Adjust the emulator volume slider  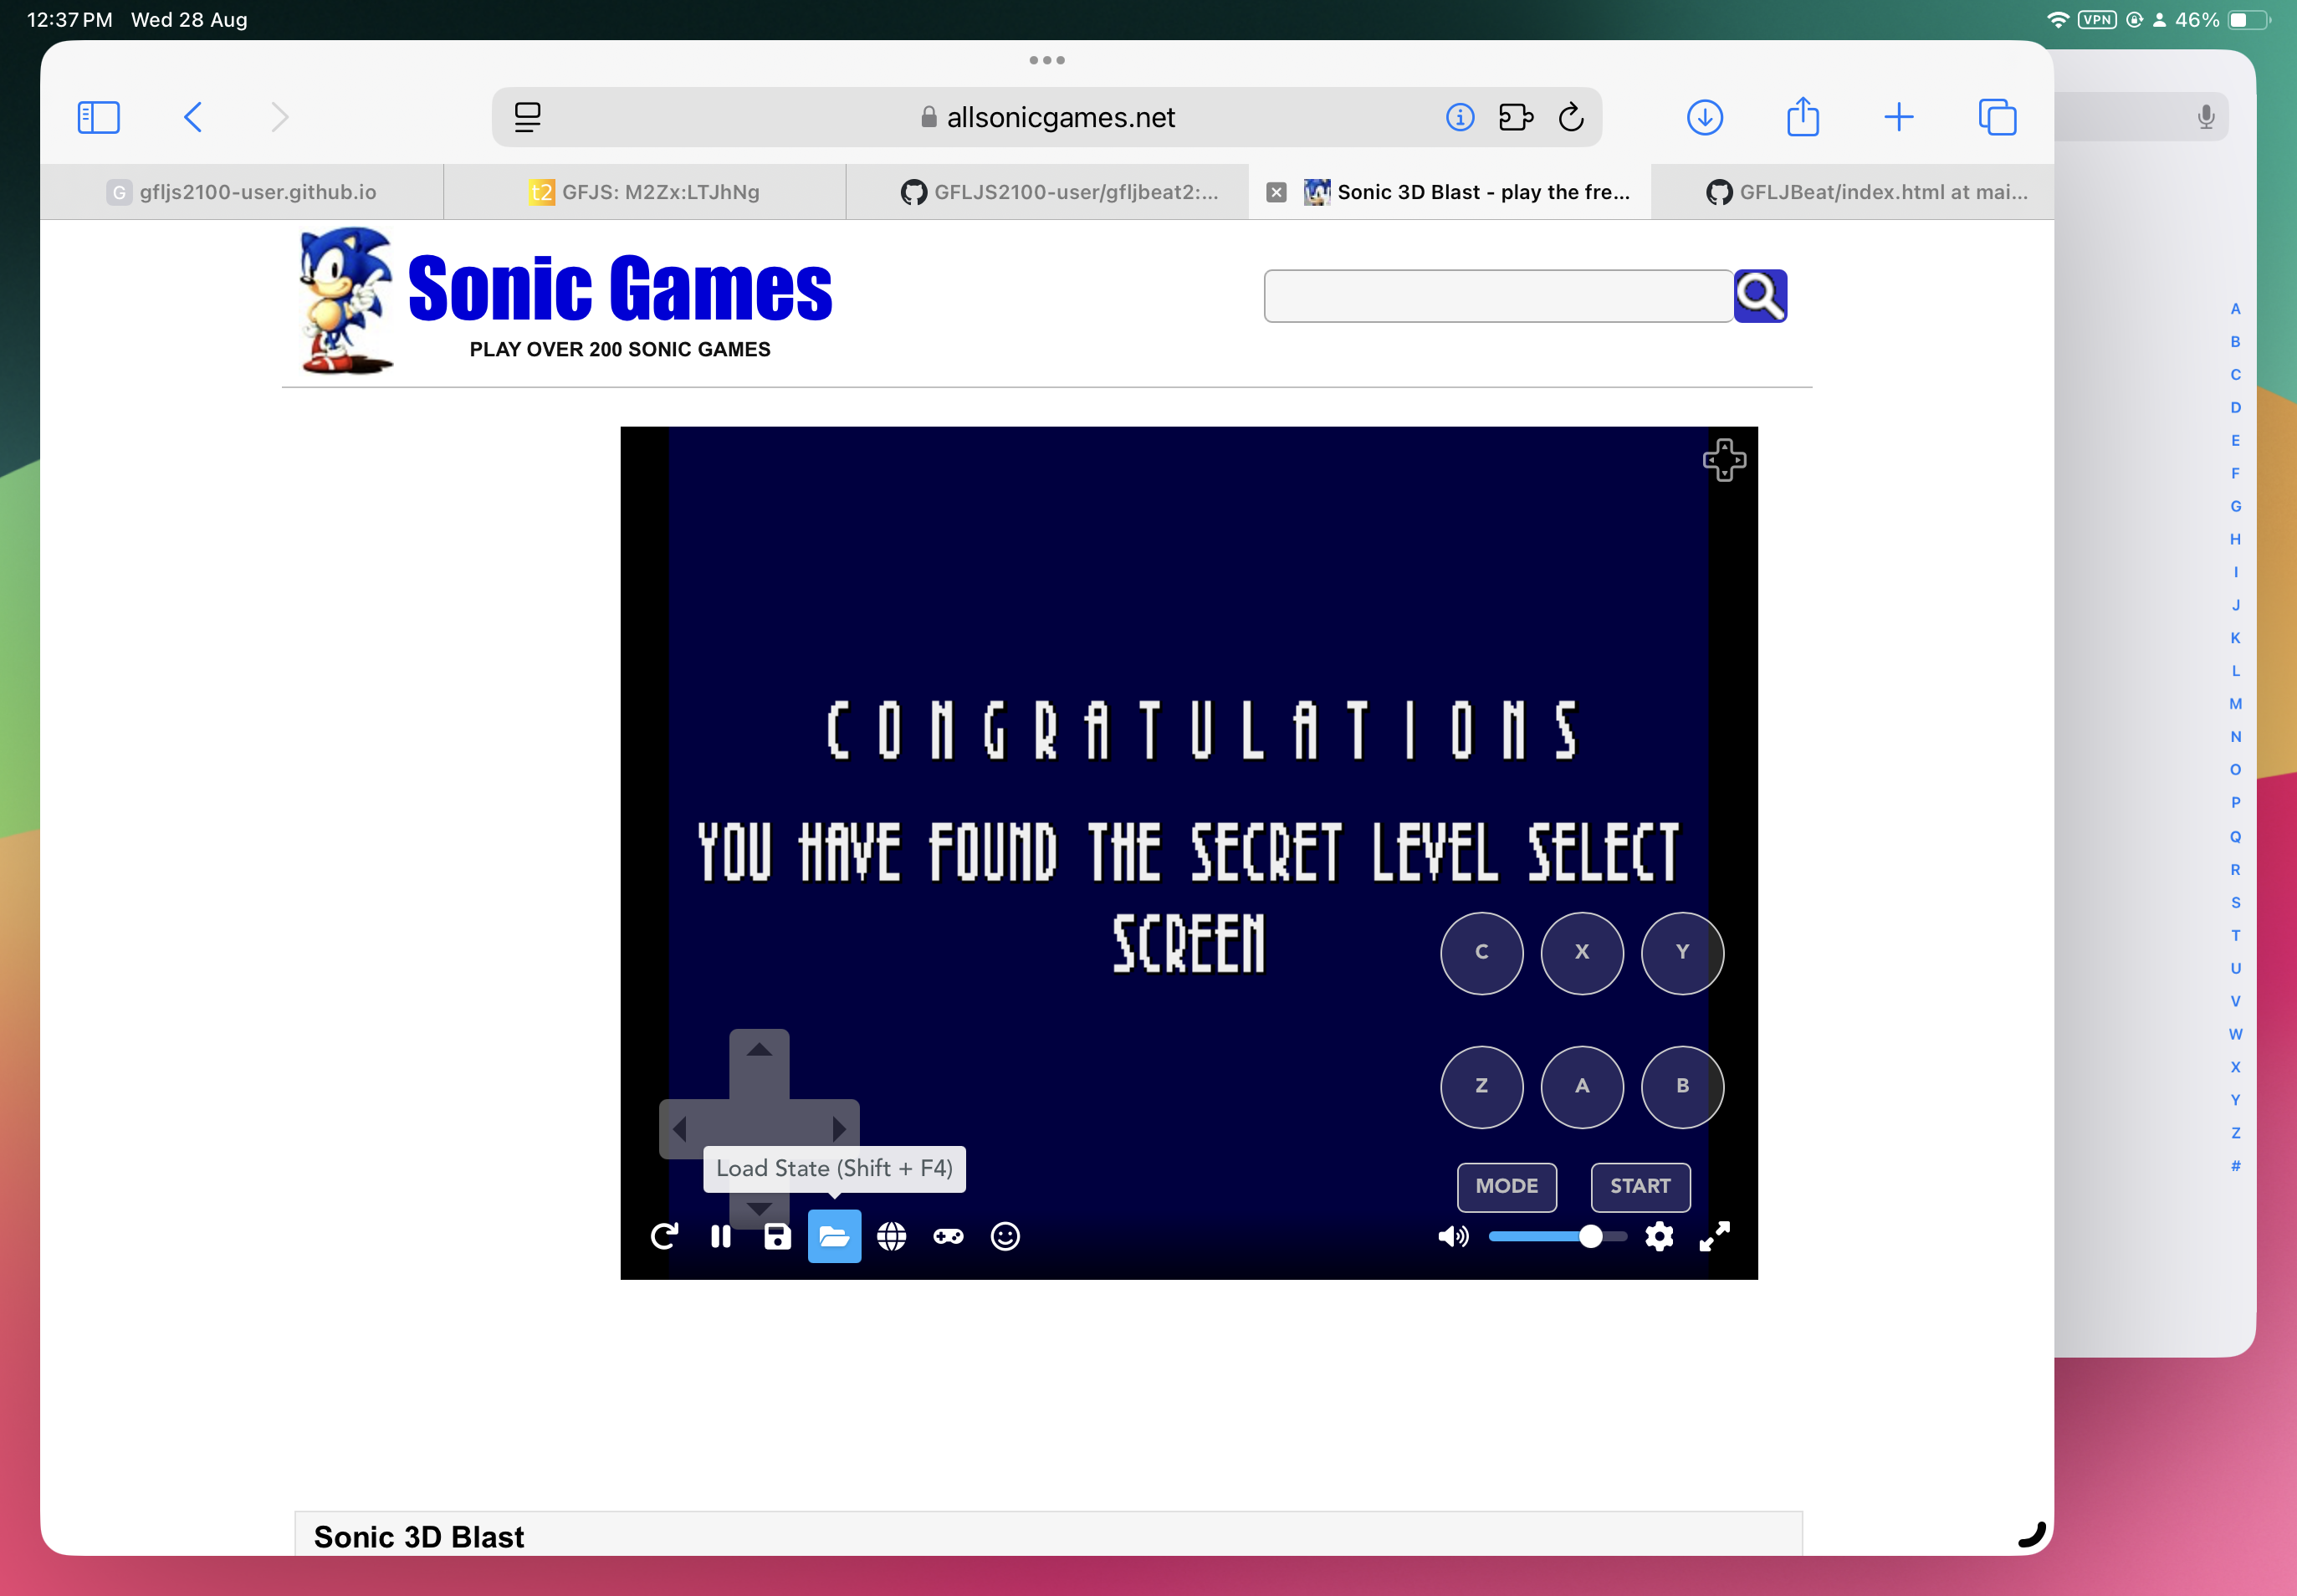(1557, 1237)
